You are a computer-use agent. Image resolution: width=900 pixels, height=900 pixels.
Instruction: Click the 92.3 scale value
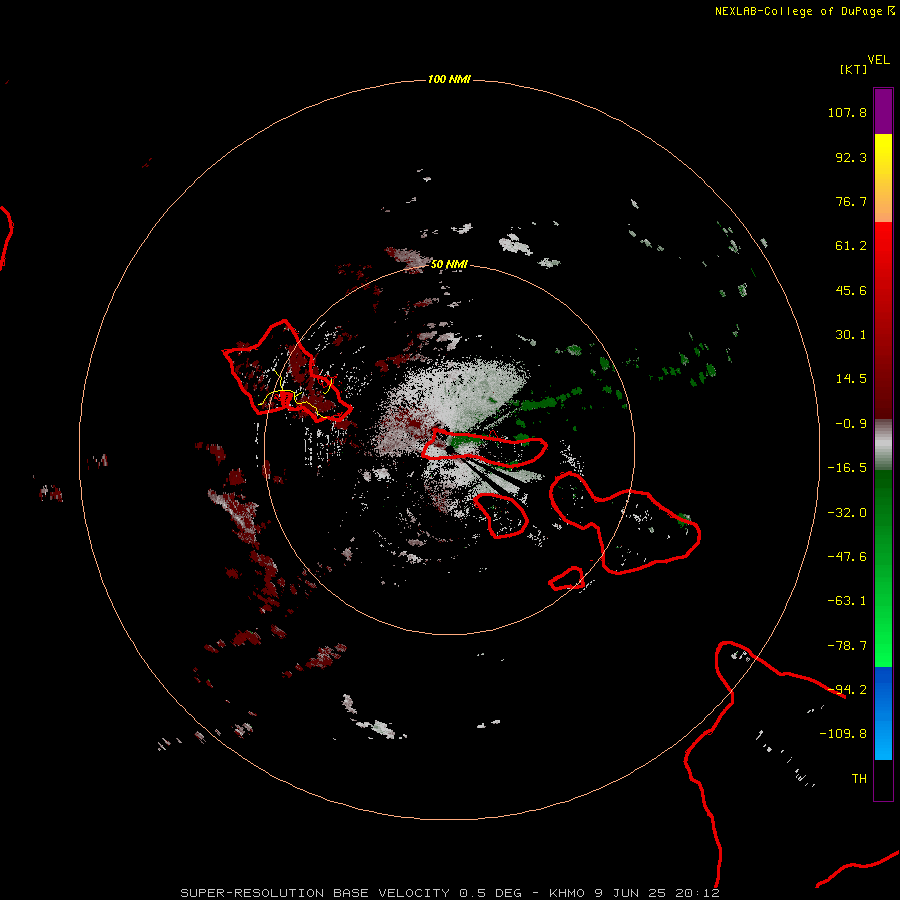click(x=851, y=157)
